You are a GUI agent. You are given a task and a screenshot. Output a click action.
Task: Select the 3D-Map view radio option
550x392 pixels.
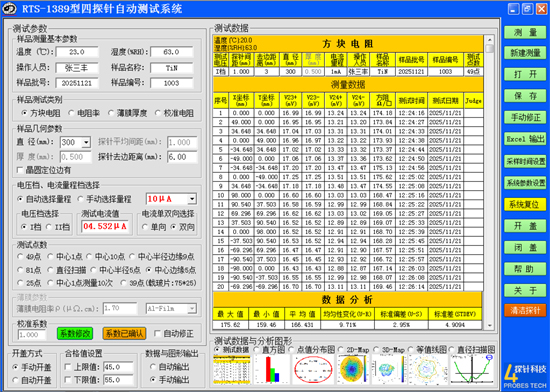pyautogui.click(x=388, y=350)
